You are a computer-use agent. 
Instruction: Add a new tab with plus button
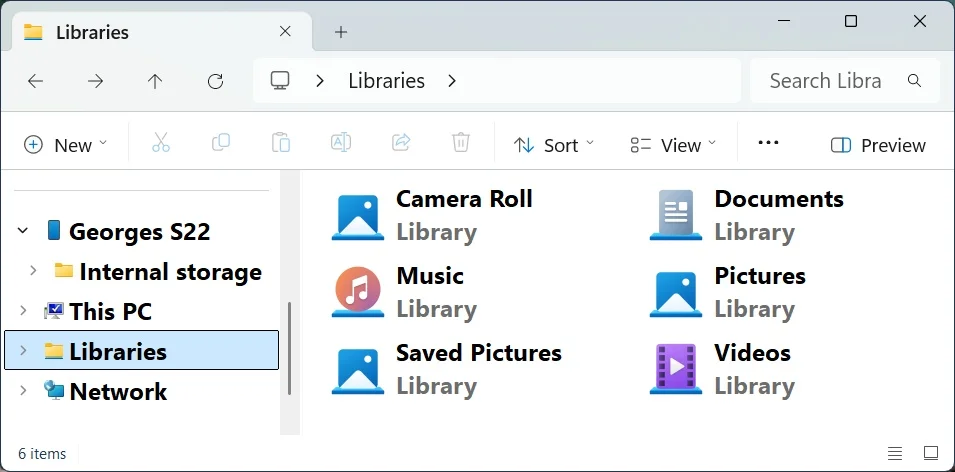[x=341, y=32]
